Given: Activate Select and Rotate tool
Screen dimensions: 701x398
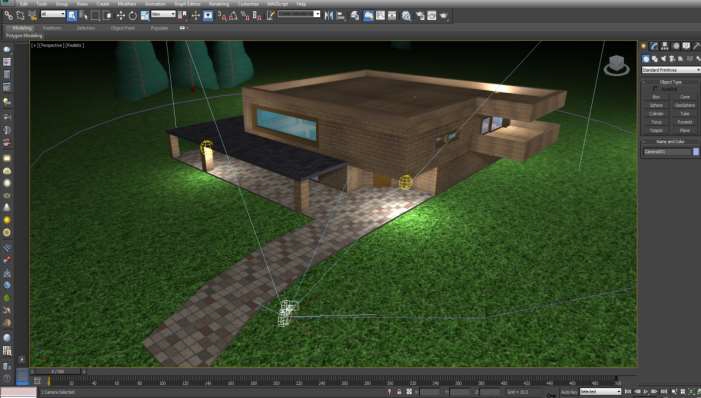Looking at the screenshot, I should (x=133, y=16).
